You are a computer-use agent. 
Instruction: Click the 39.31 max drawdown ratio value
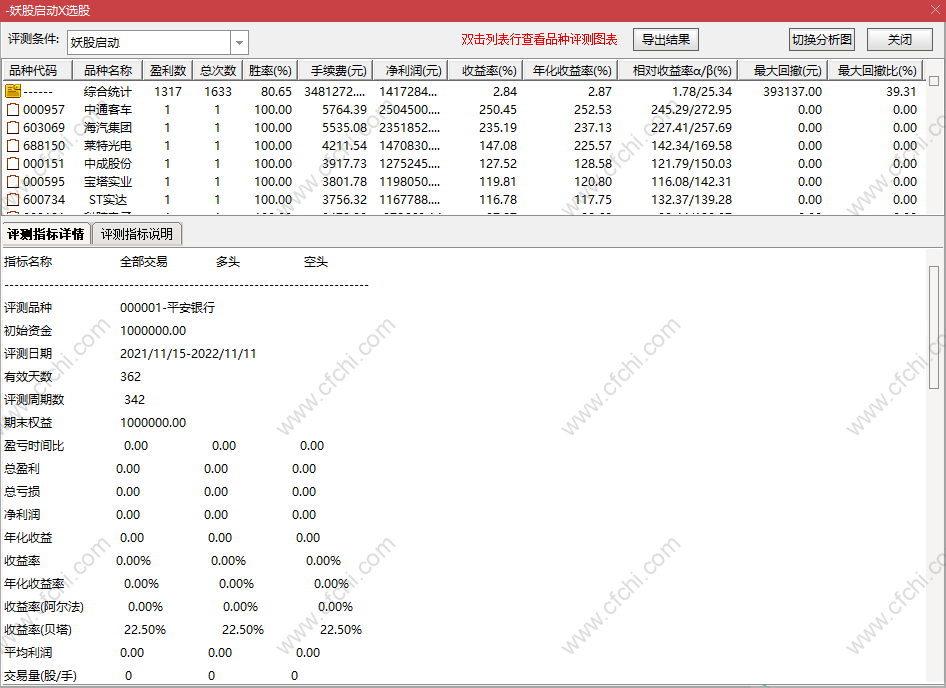point(901,92)
